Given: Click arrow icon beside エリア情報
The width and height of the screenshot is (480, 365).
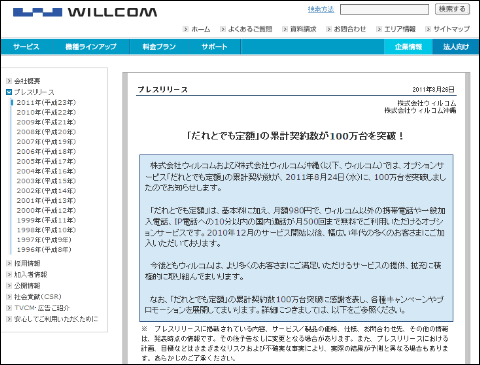Looking at the screenshot, I should point(379,29).
